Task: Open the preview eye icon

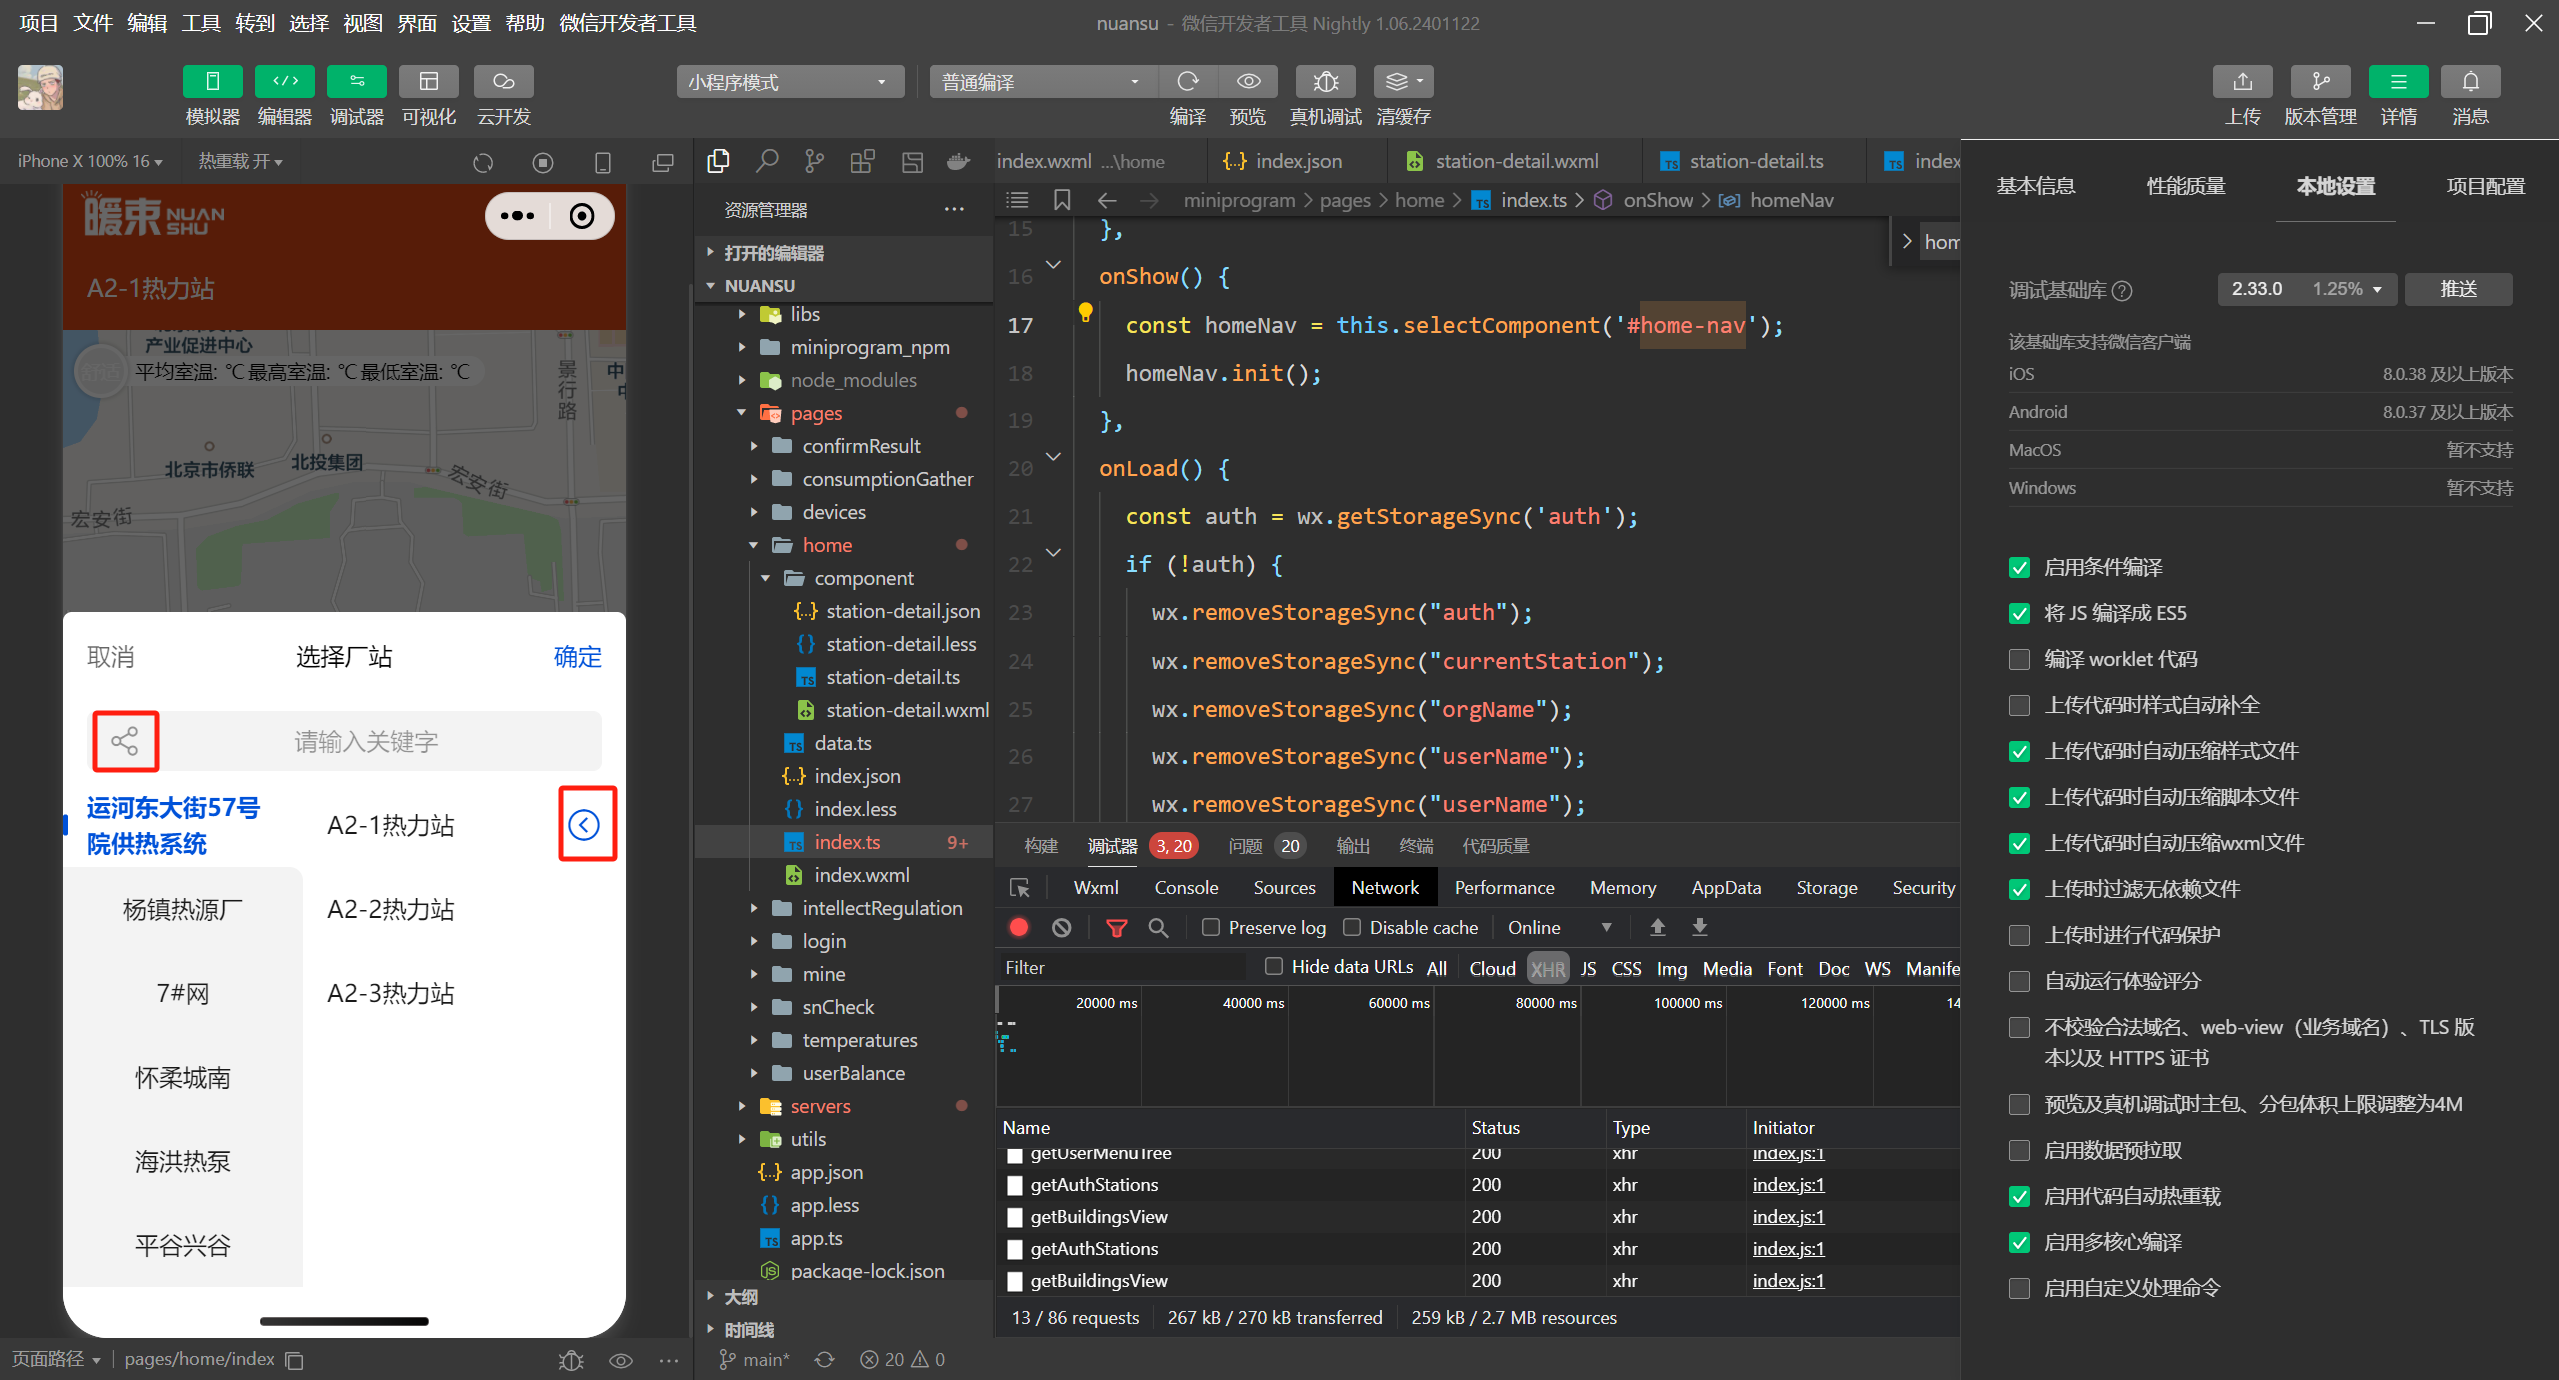Action: tap(1248, 81)
